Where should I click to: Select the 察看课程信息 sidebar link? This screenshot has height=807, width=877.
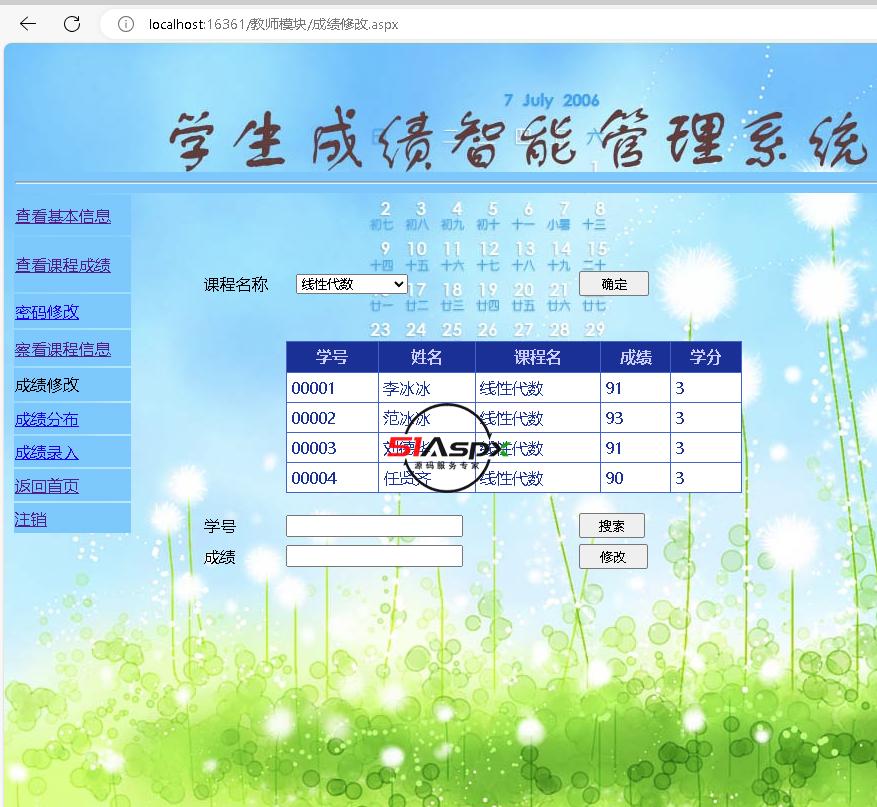click(x=63, y=349)
